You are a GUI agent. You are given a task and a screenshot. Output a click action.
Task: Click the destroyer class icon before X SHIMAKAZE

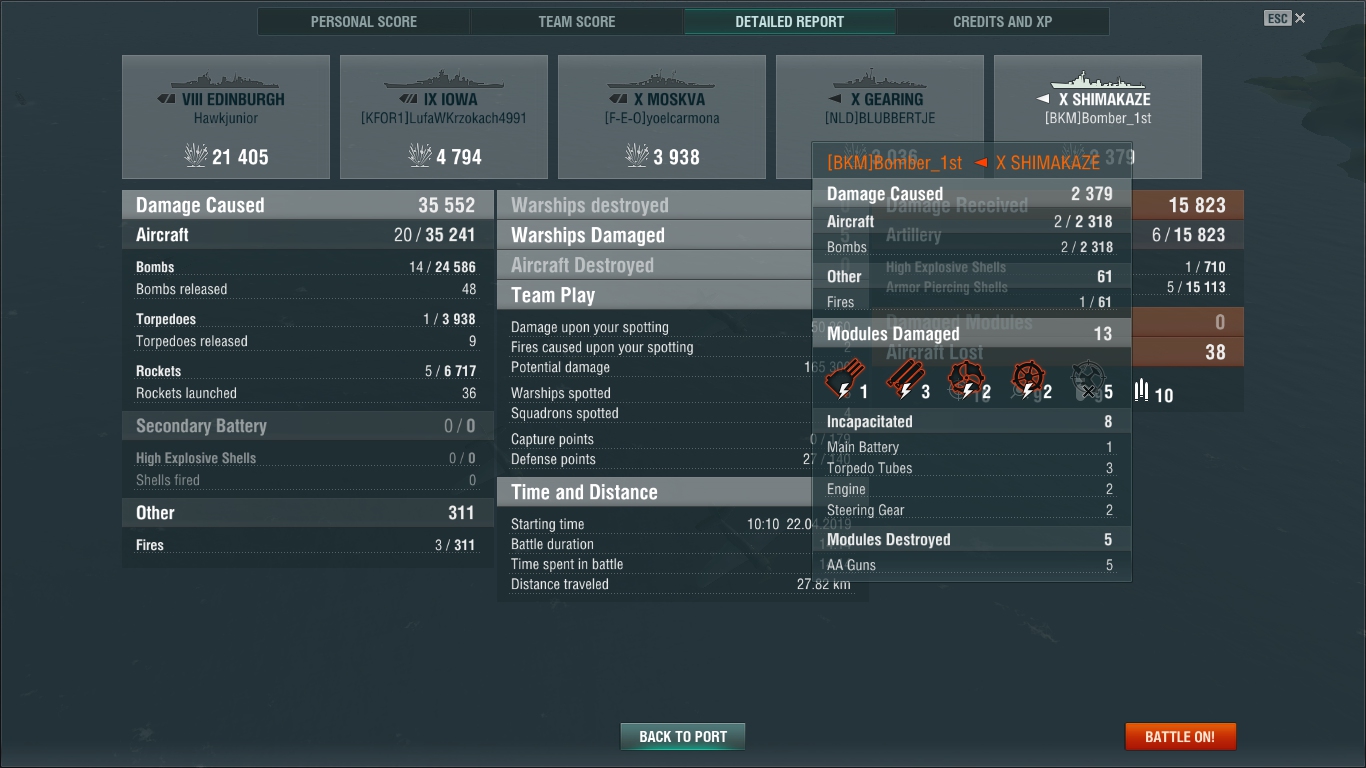(x=1043, y=99)
